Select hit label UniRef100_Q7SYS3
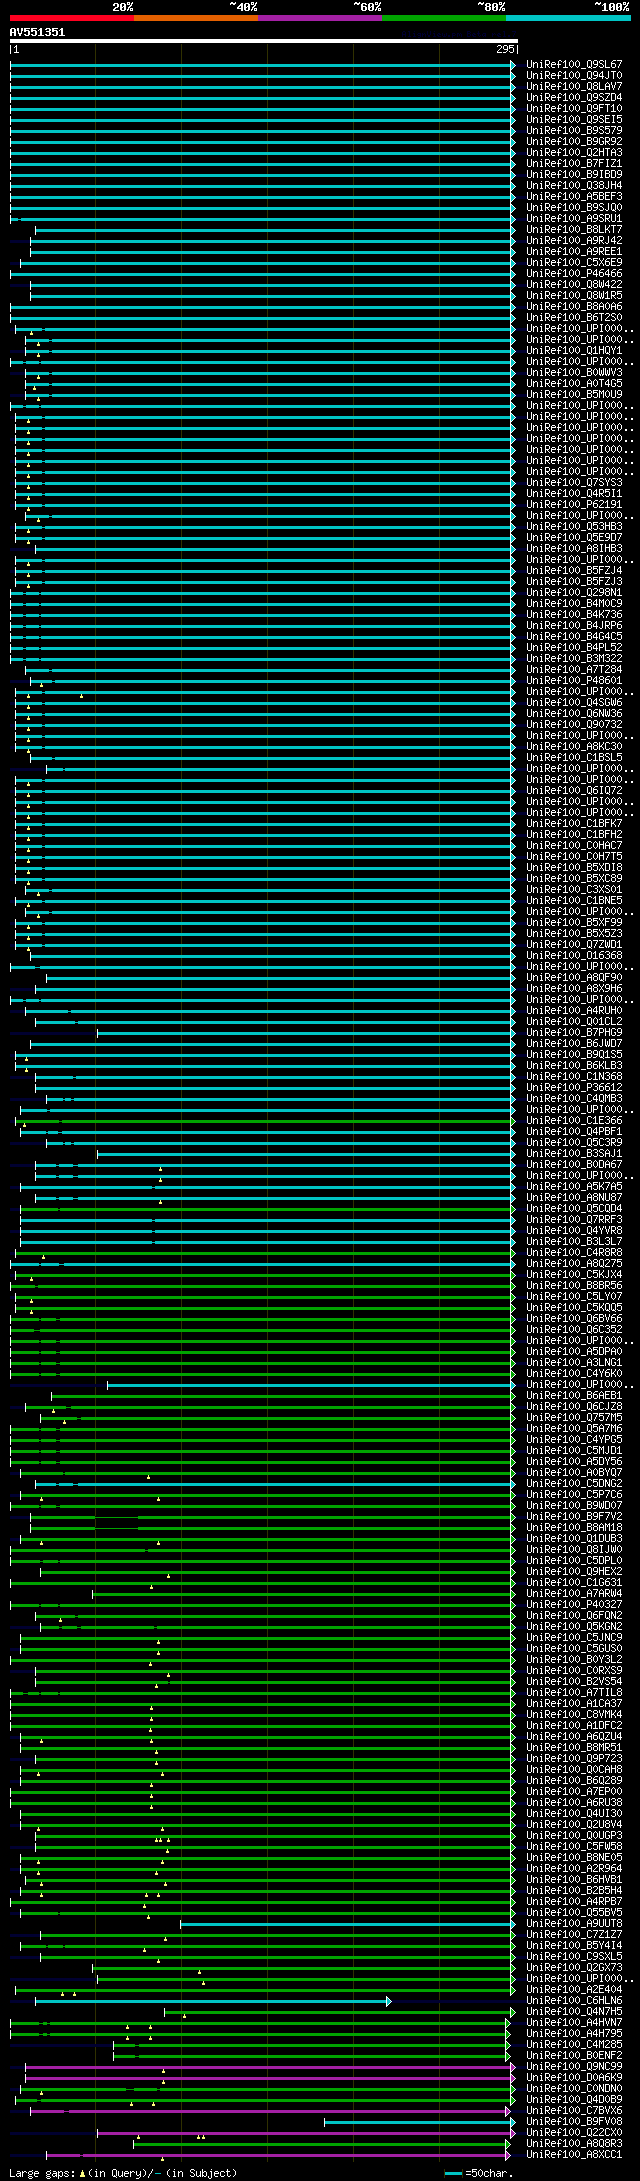 [x=574, y=483]
